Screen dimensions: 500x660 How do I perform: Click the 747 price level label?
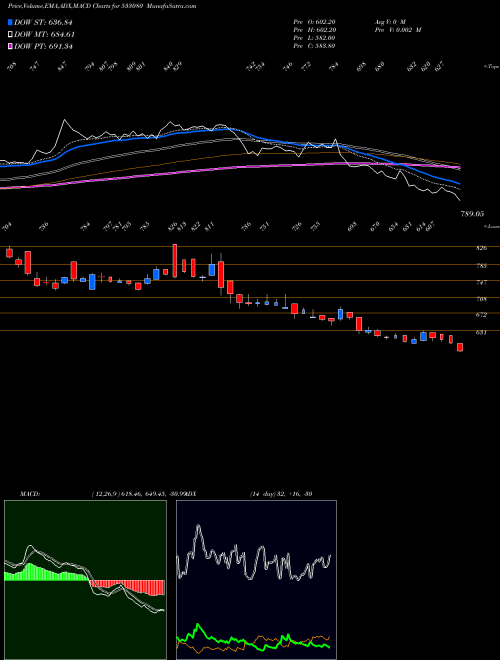point(481,282)
